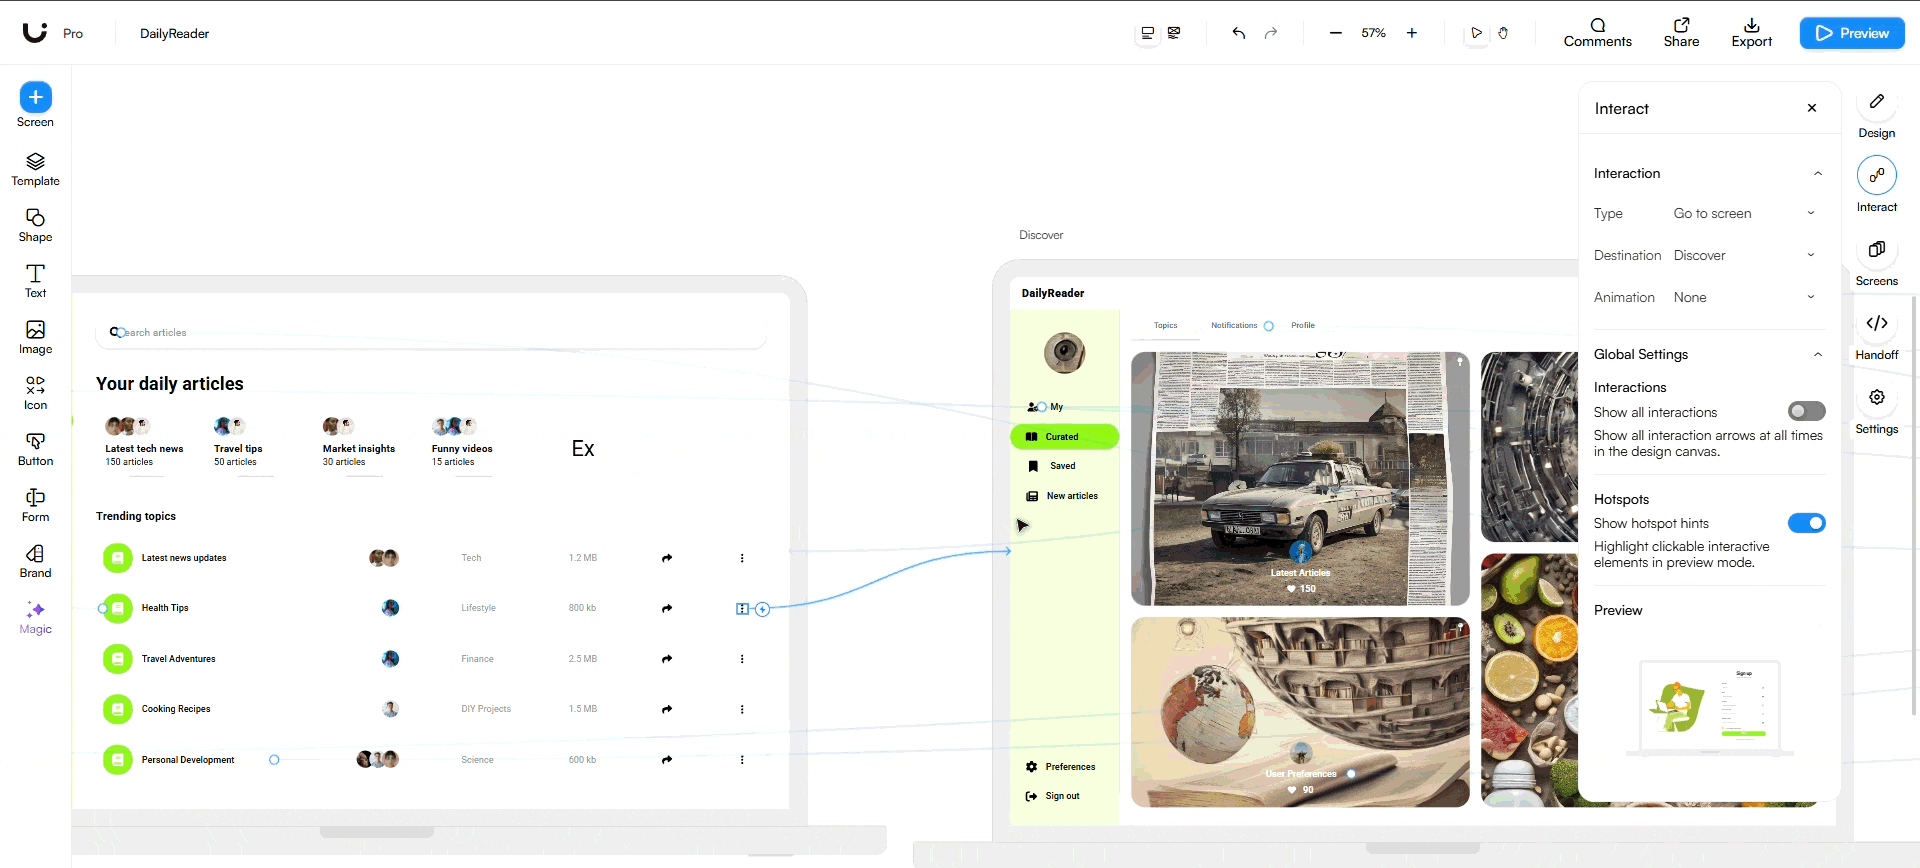1920x868 pixels.
Task: Disable Show hotspot hints toggle
Action: [1806, 523]
